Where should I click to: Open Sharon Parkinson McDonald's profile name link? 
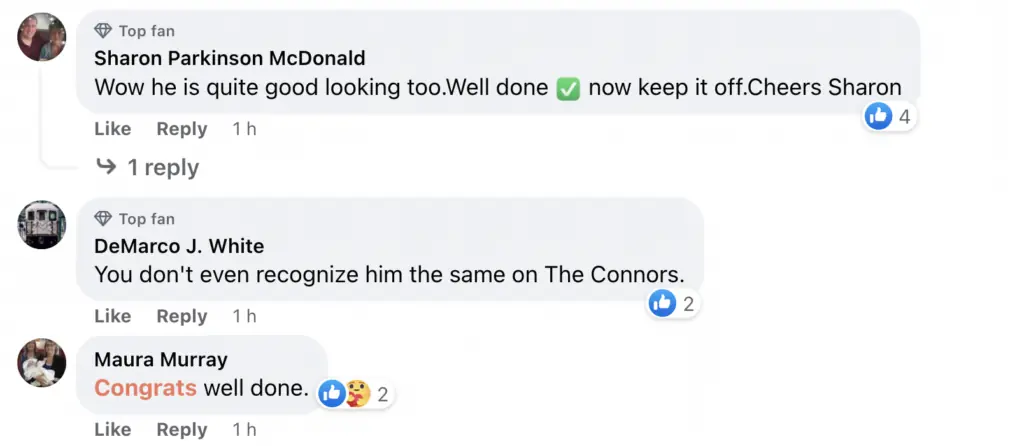229,58
